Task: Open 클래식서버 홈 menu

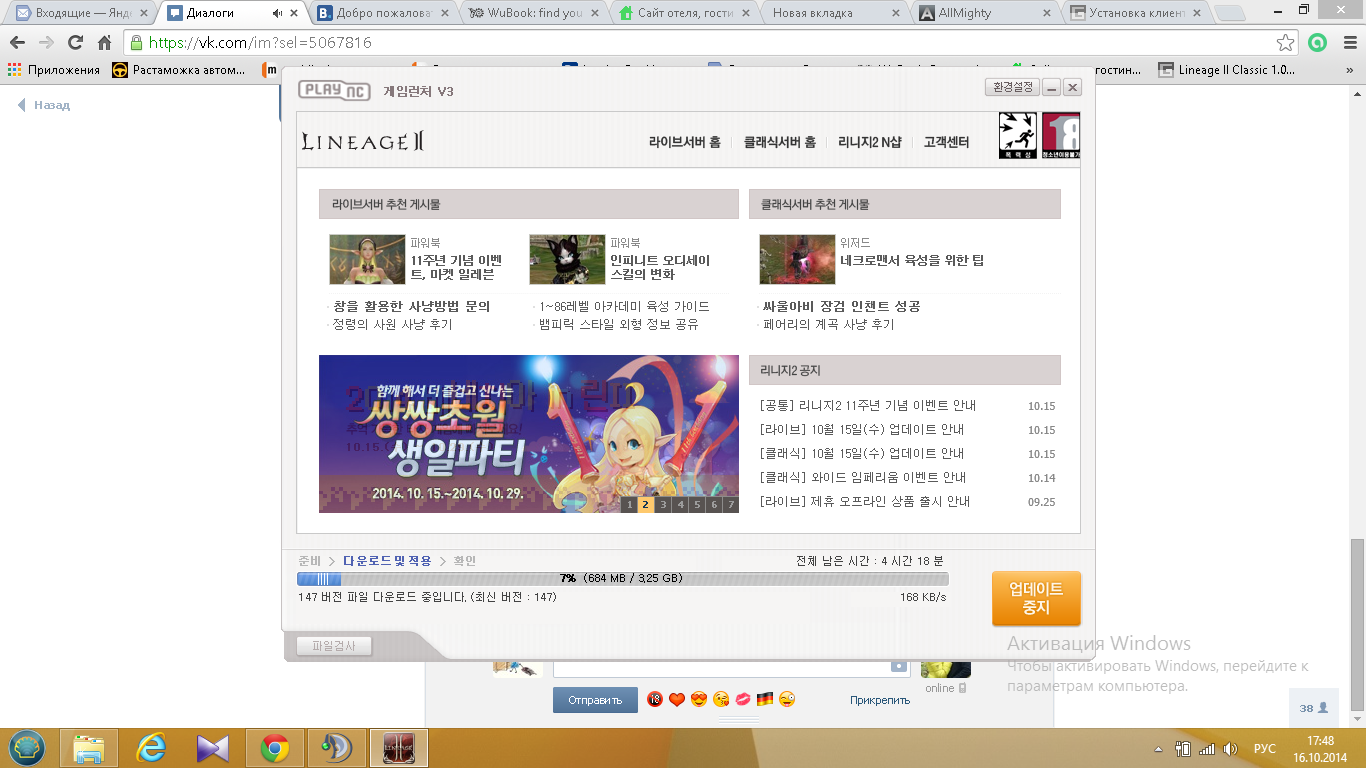Action: tap(779, 142)
